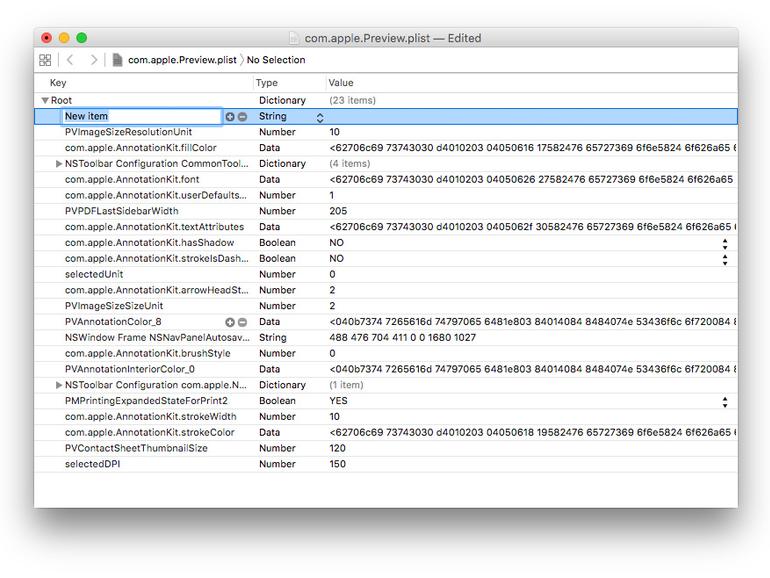Screen dimensions: 770x578
Task: Click the Dictionary type of Root
Action: coord(282,100)
